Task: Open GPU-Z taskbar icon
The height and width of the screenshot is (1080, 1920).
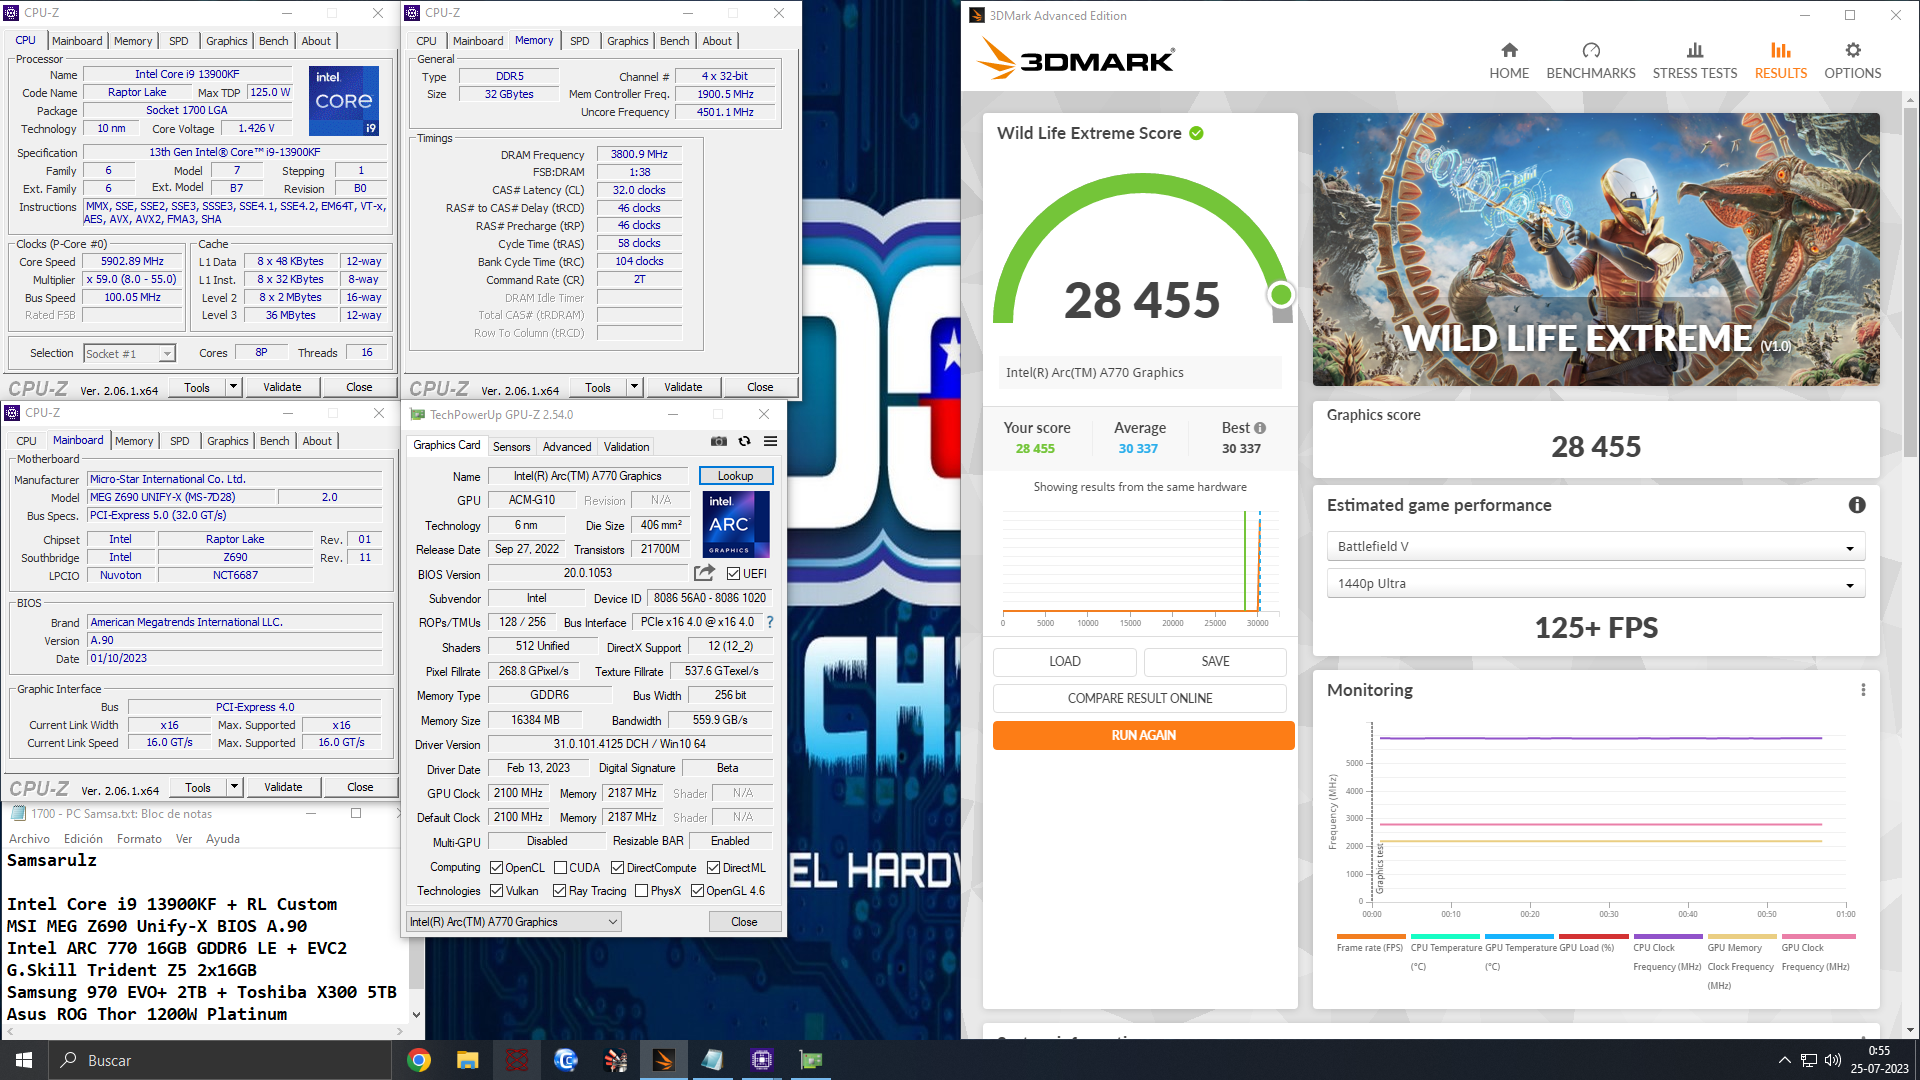Action: pos(810,1060)
